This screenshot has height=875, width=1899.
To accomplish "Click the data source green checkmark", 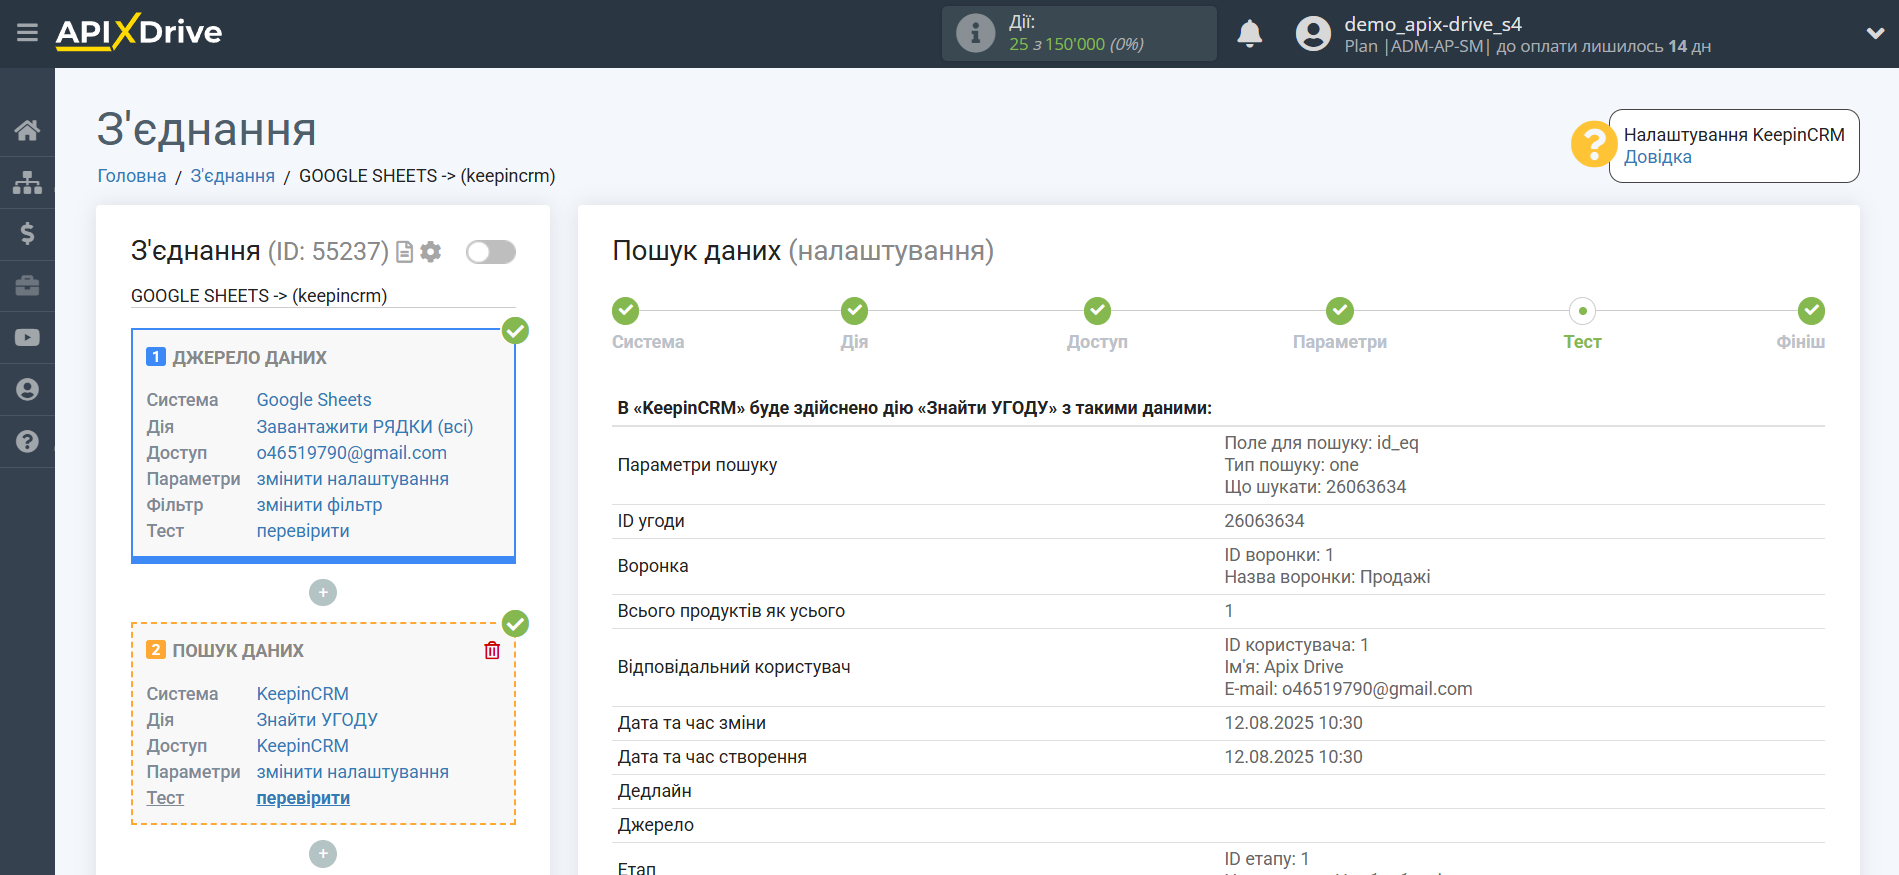I will click(x=515, y=330).
